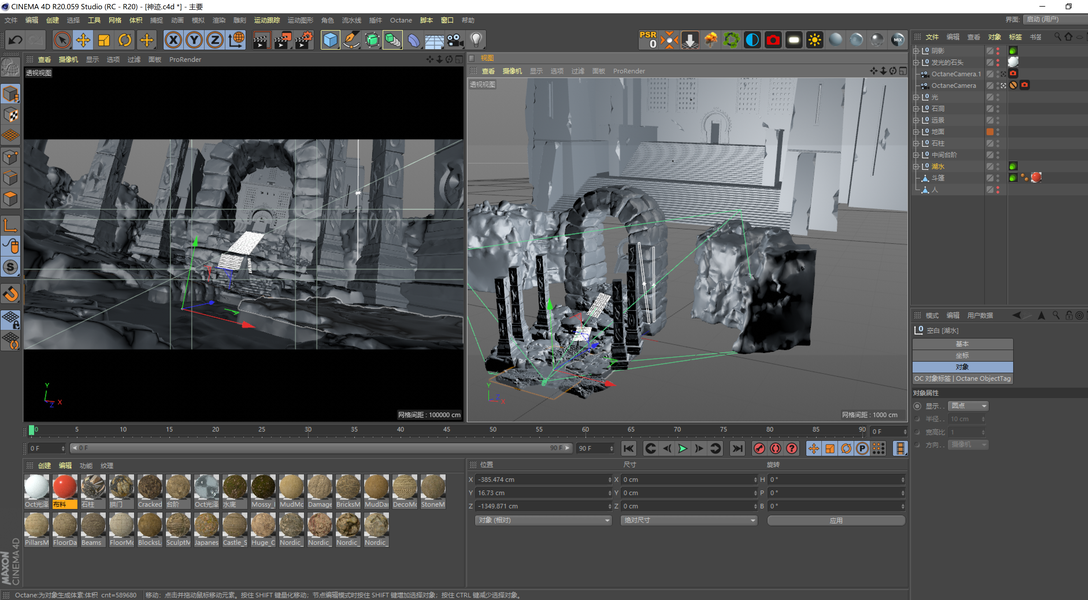Screen dimensions: 1088x600
Task: Switch to 坐标 tab in attributes
Action: point(962,355)
